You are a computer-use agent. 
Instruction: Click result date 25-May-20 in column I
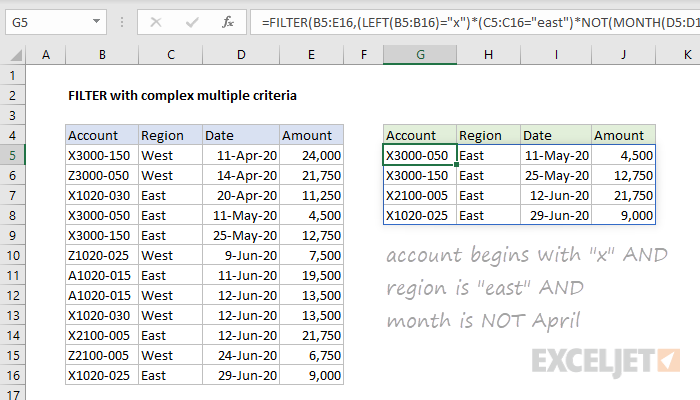click(556, 175)
